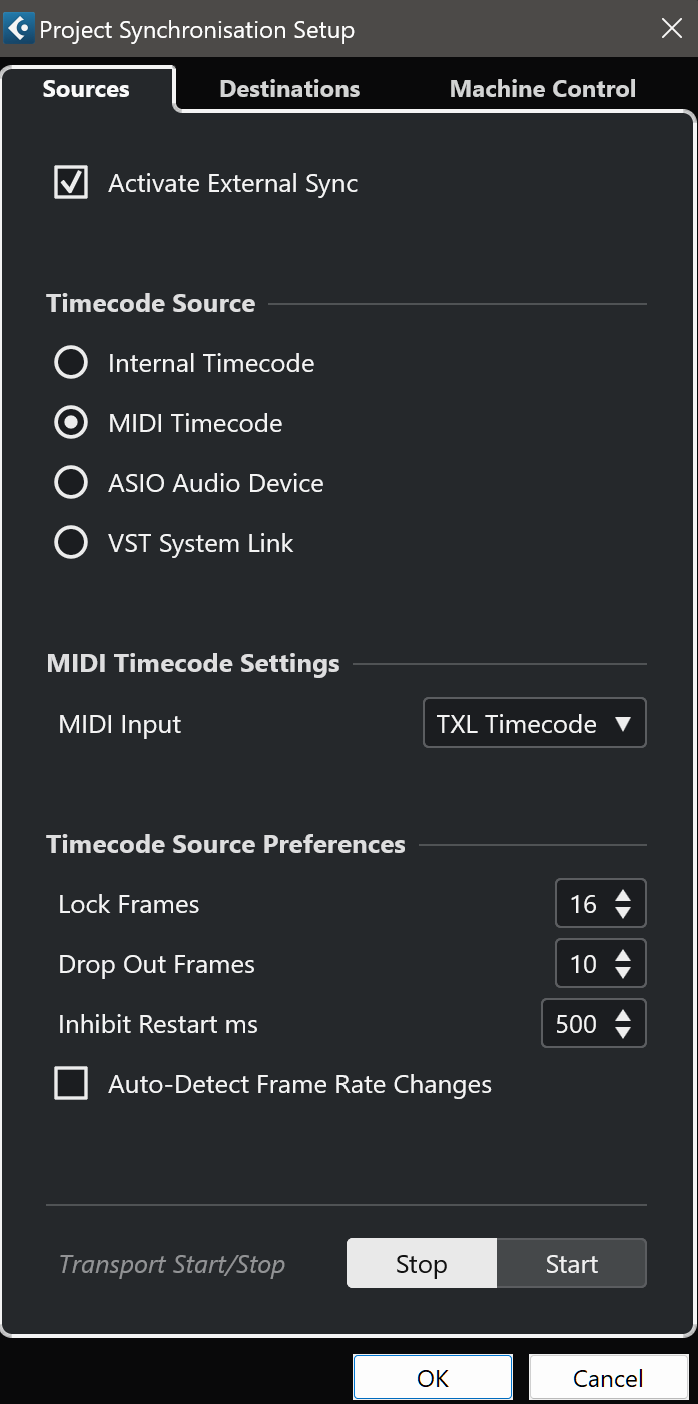Choose ASIO Audio Device as timecode source
Viewport: 698px width, 1404px height.
point(71,483)
